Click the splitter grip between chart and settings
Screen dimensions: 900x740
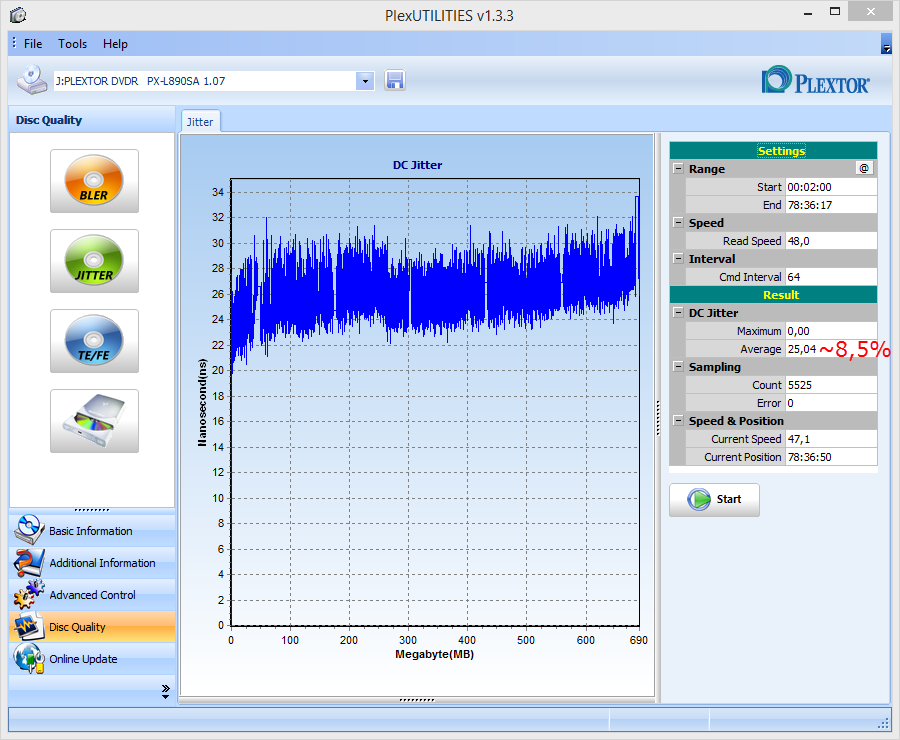tap(658, 418)
